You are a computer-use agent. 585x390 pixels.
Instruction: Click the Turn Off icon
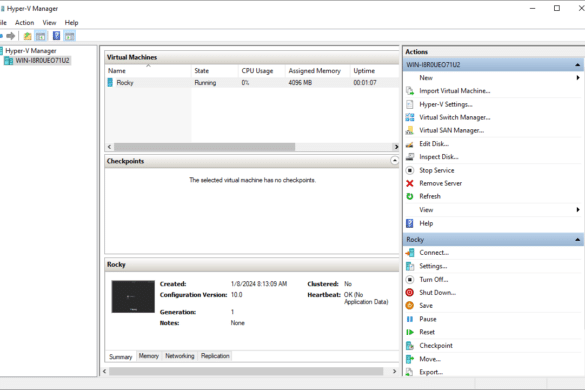(x=410, y=279)
